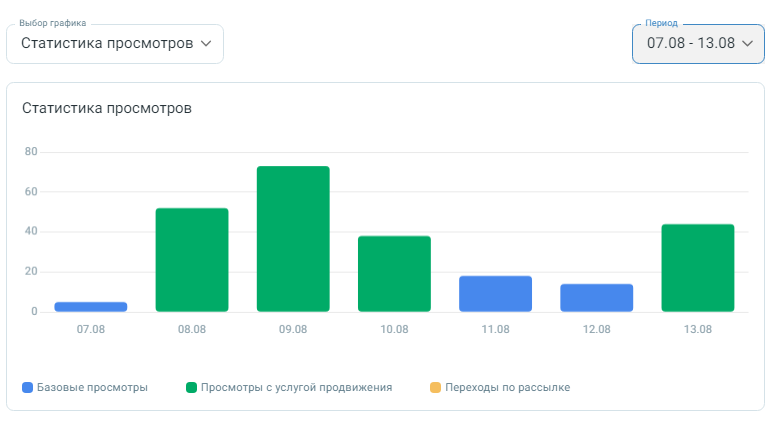Click the '80' y-axis value
Screen dimensions: 779x427
(31, 152)
